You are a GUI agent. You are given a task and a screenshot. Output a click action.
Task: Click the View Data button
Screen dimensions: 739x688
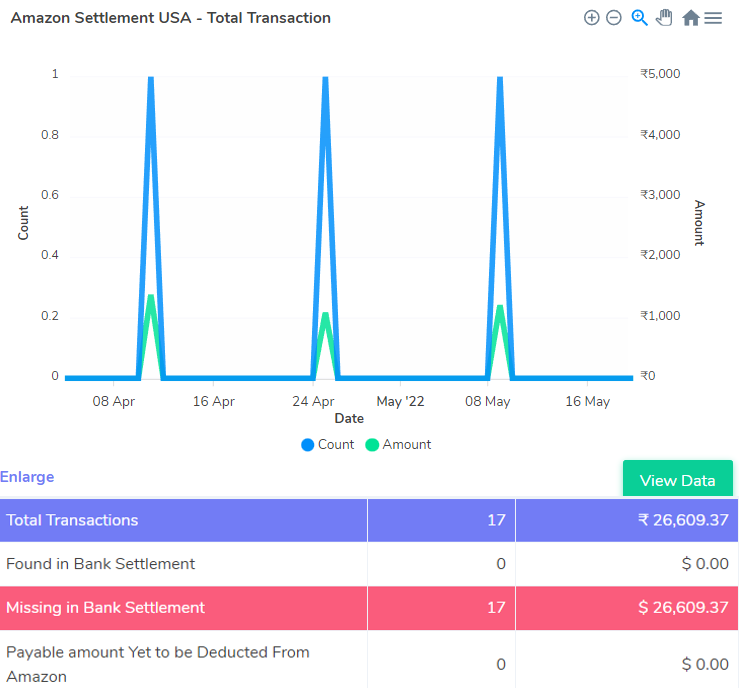point(677,480)
